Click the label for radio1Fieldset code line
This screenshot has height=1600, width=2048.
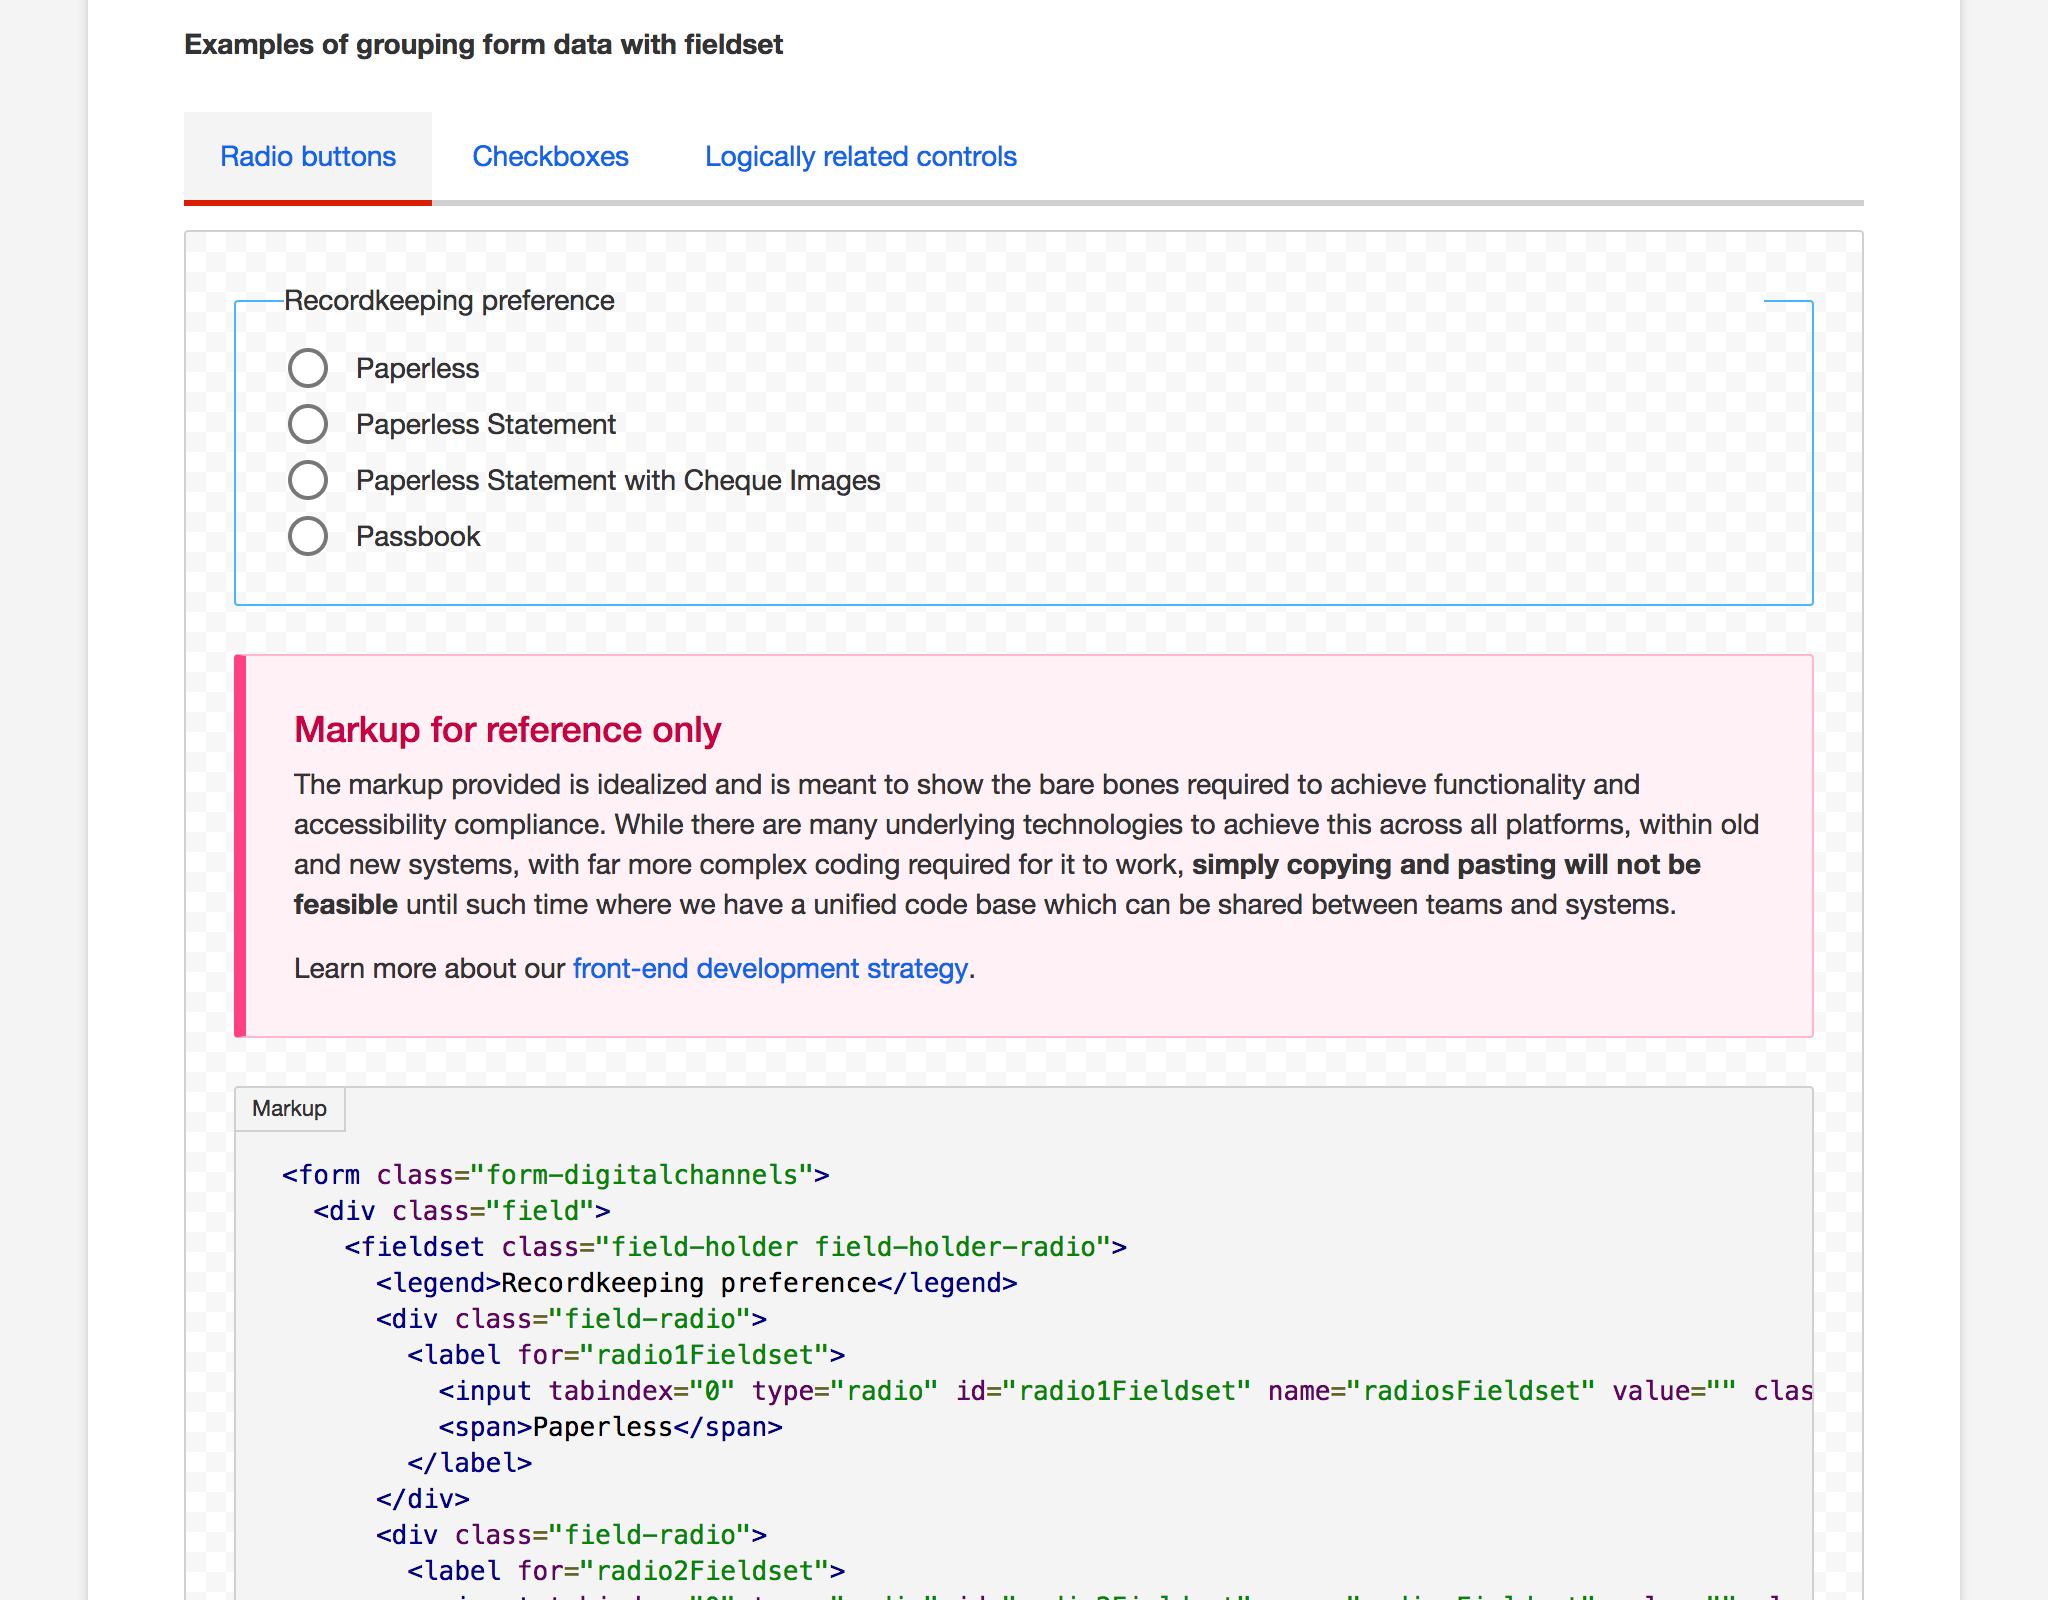point(626,1355)
